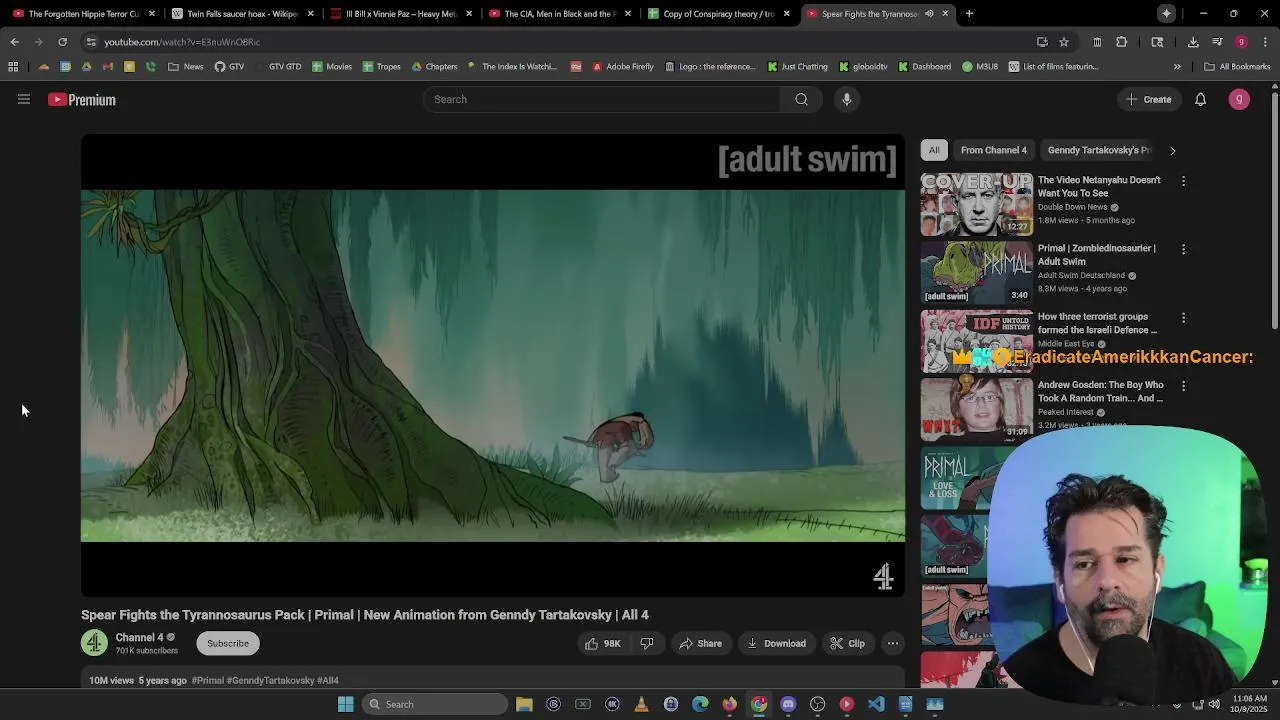Open Discord from the taskbar

pos(788,704)
